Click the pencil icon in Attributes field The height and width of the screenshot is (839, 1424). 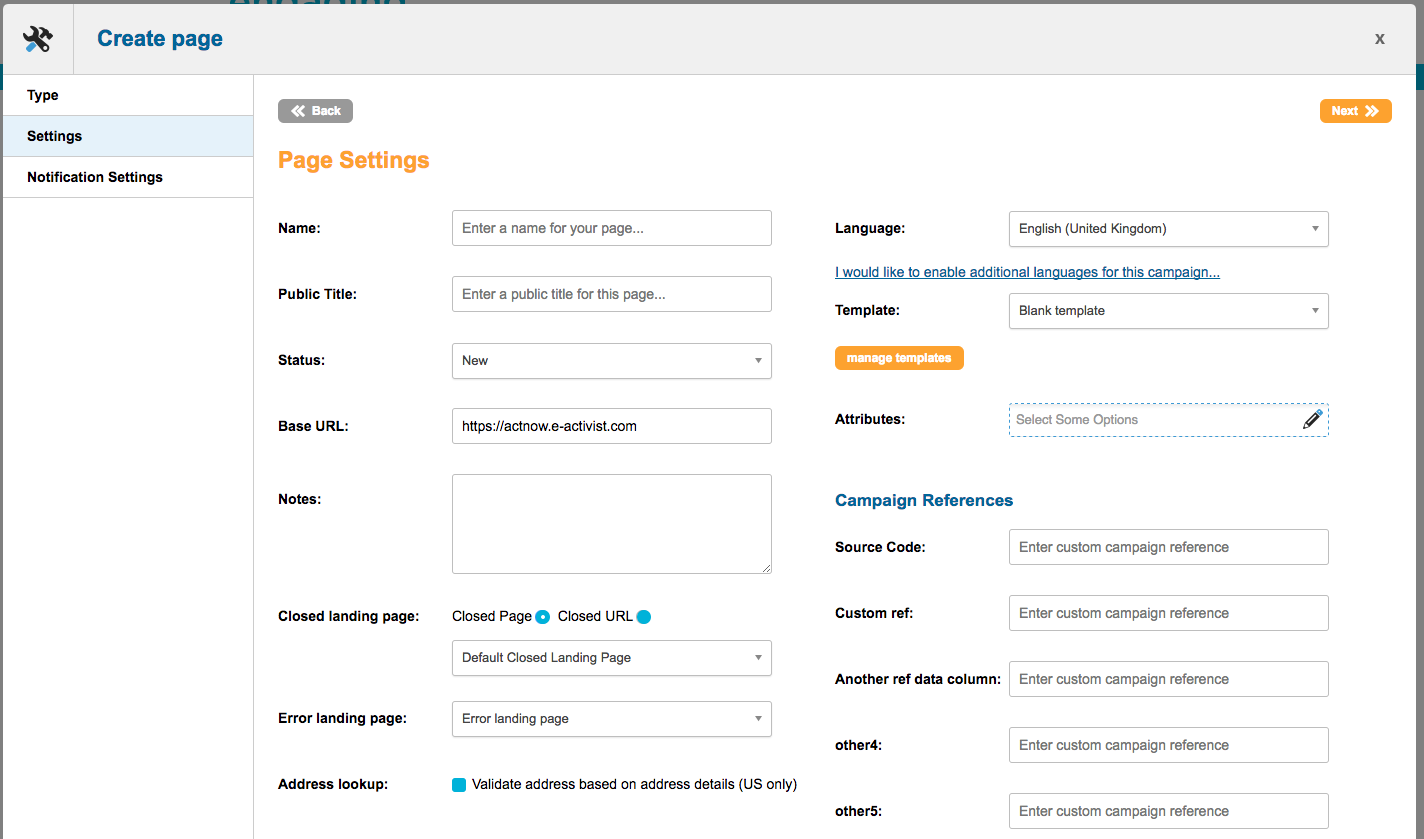tap(1312, 420)
